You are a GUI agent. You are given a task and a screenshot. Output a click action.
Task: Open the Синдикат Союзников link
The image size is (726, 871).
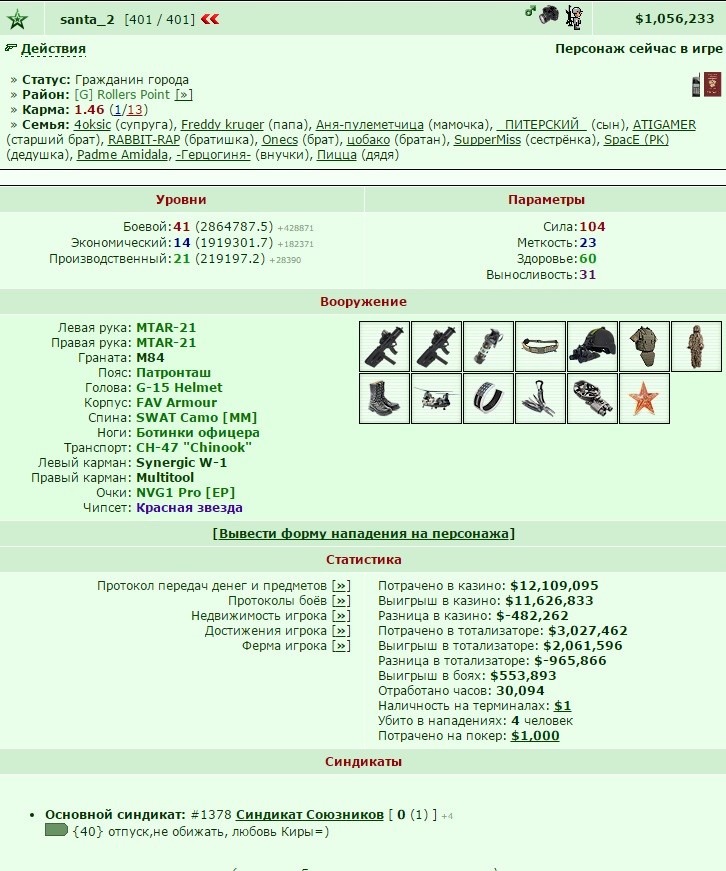click(310, 815)
